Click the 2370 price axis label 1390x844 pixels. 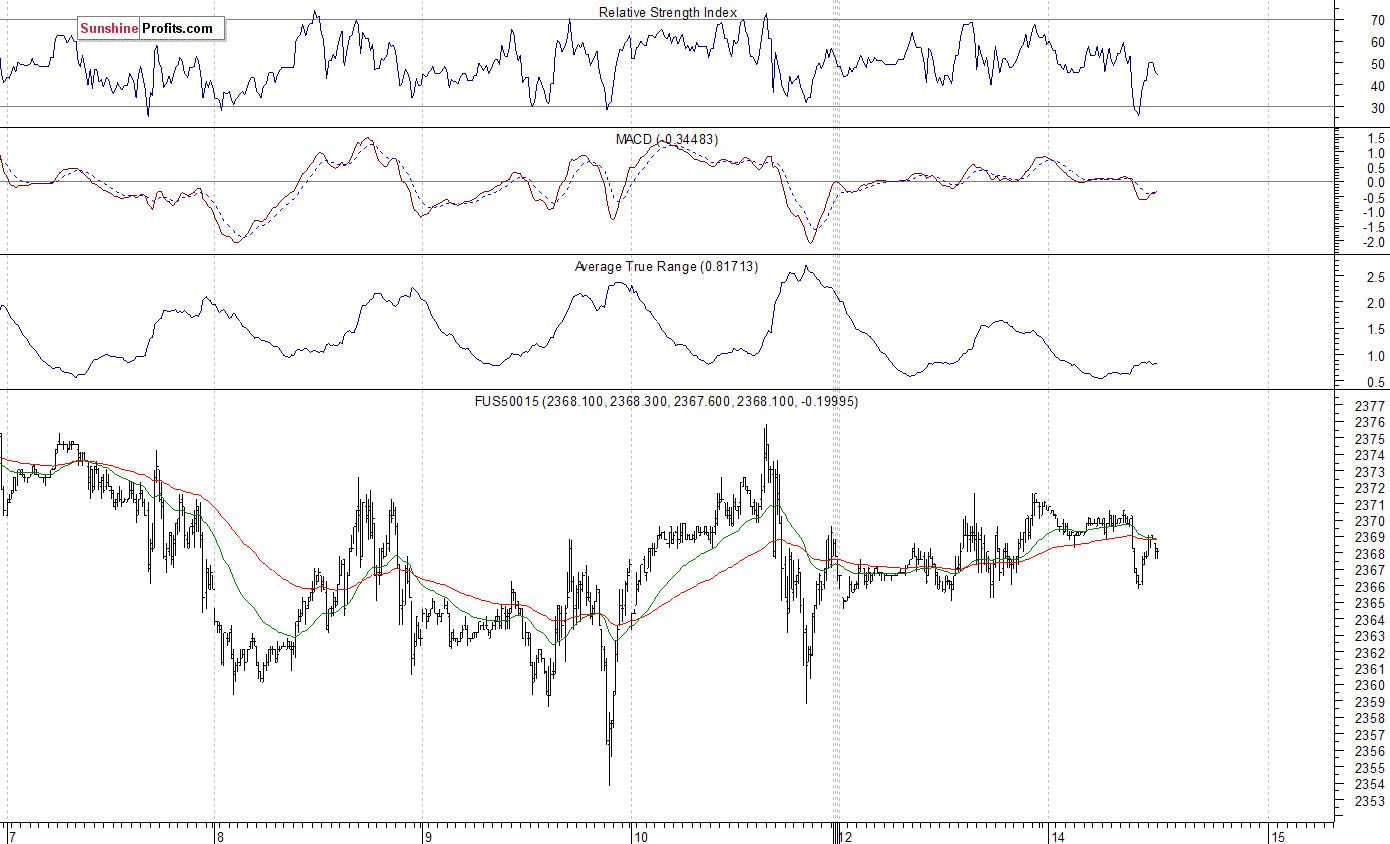[x=1369, y=521]
